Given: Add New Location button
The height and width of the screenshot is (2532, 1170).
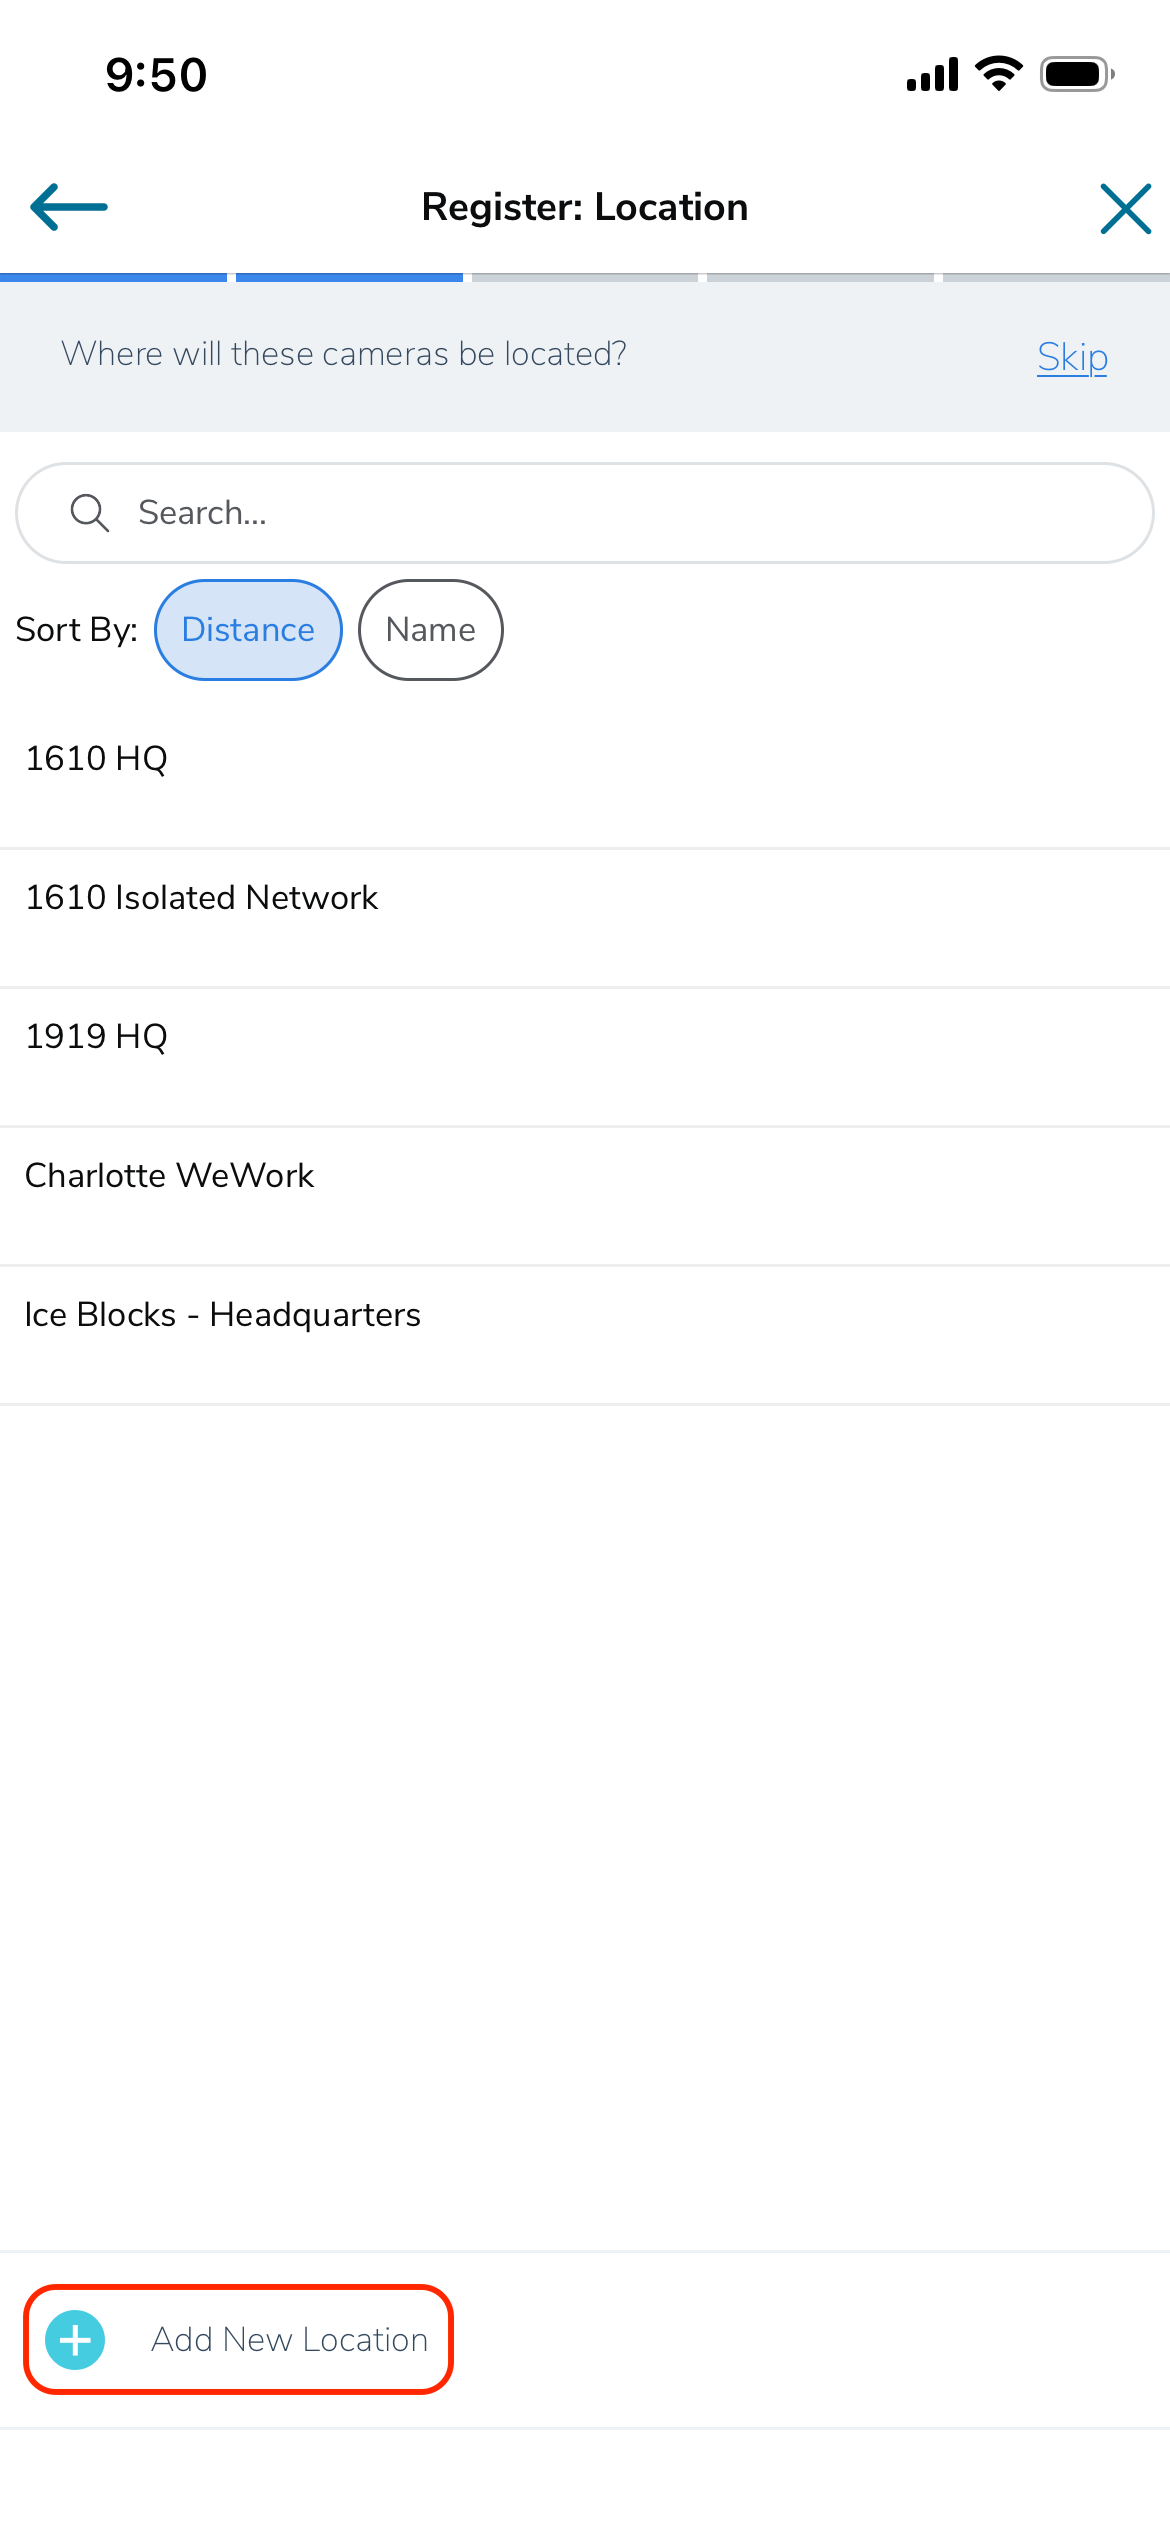Looking at the screenshot, I should 239,2340.
